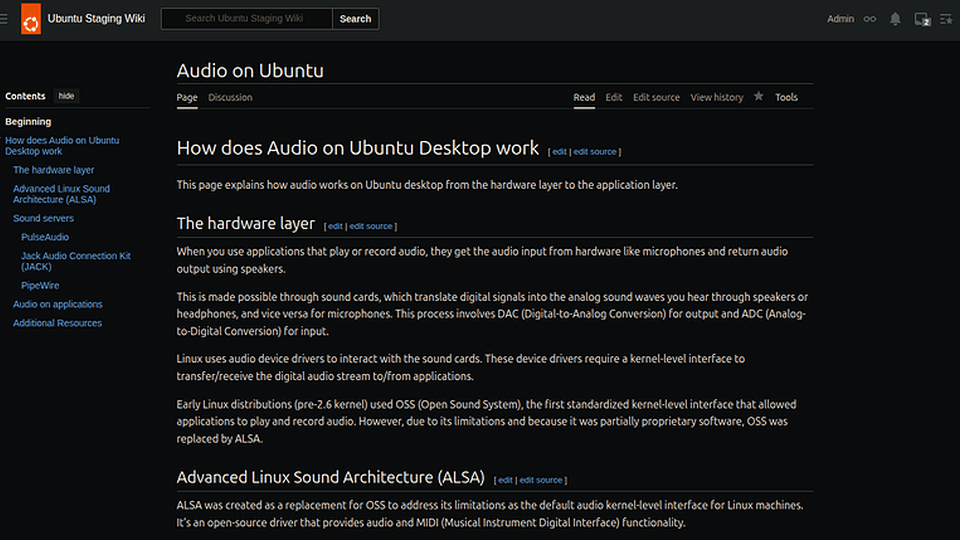Click edit beside The hardware layer heading

click(335, 226)
